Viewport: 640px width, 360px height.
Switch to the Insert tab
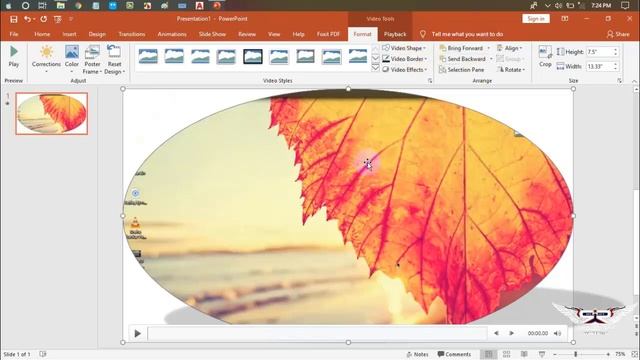click(69, 34)
